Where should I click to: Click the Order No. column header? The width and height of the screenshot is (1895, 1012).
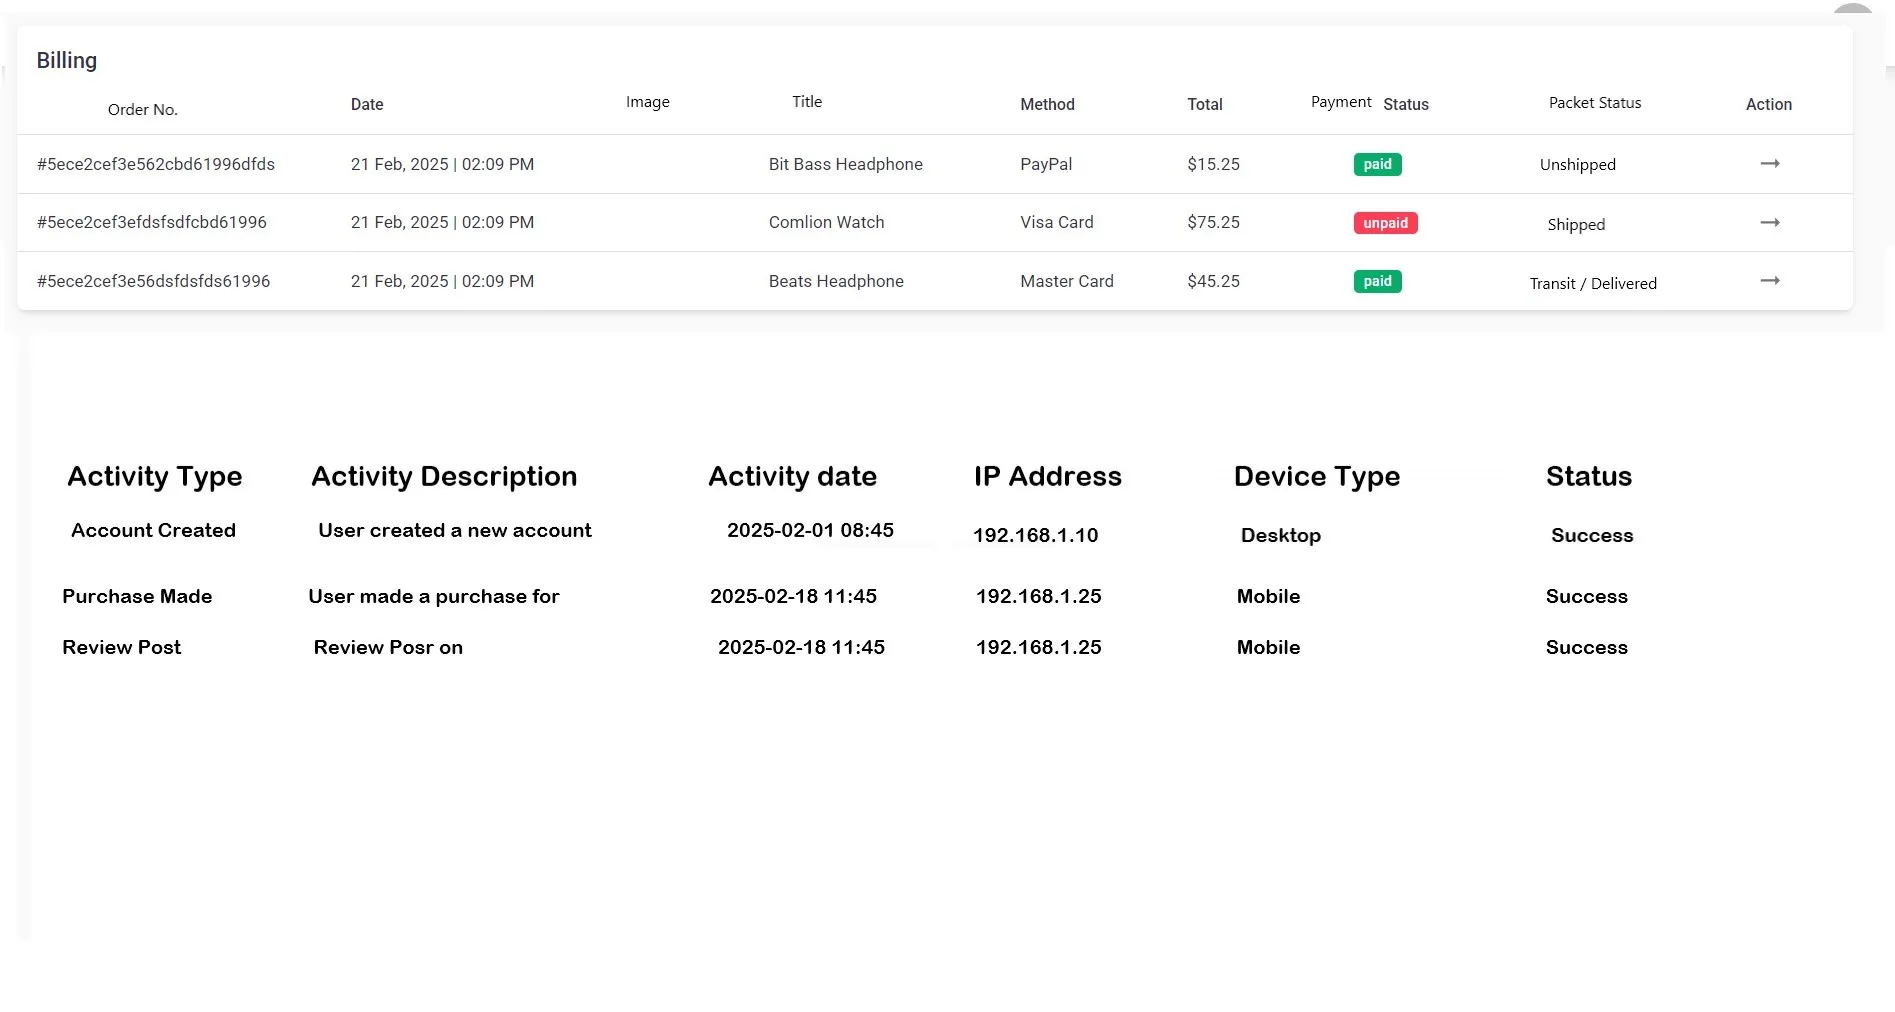tap(143, 110)
